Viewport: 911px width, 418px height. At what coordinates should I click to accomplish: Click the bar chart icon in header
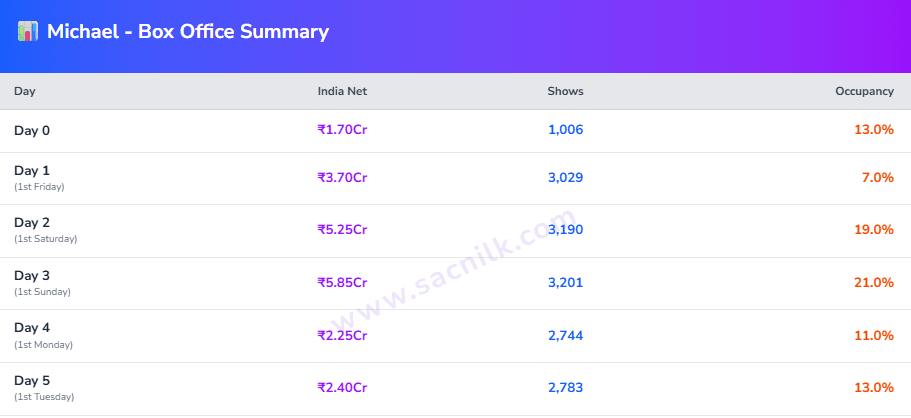click(x=28, y=31)
